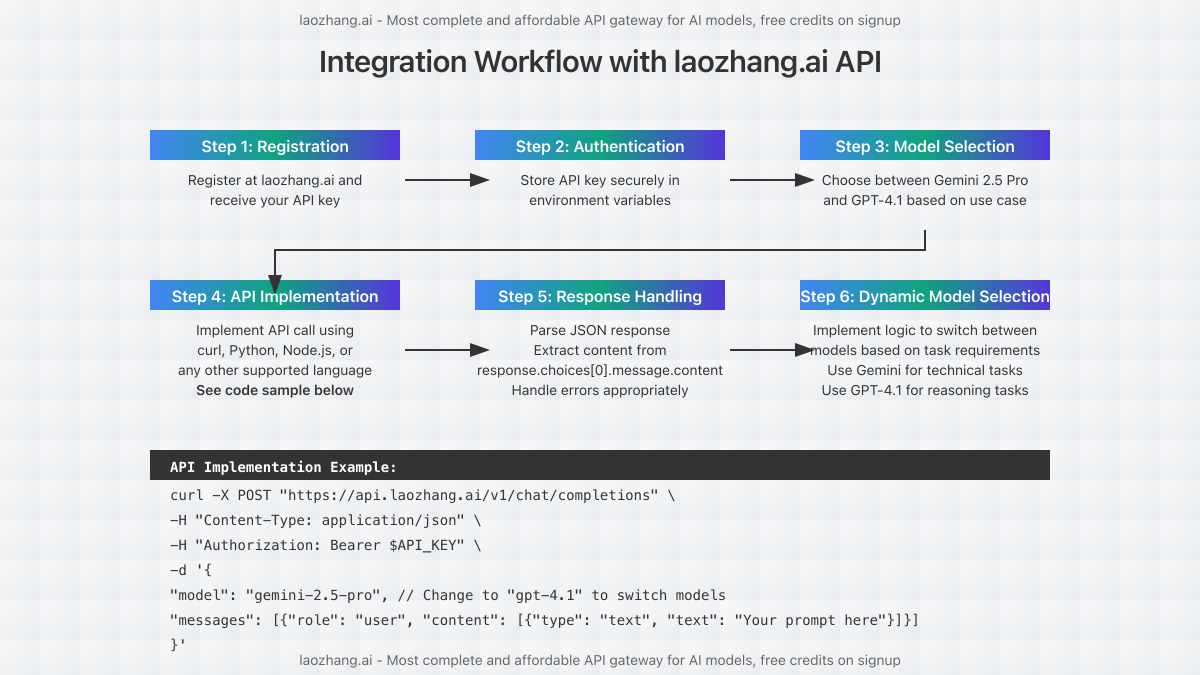Click the closing }' code line
The image size is (1200, 675).
(178, 645)
